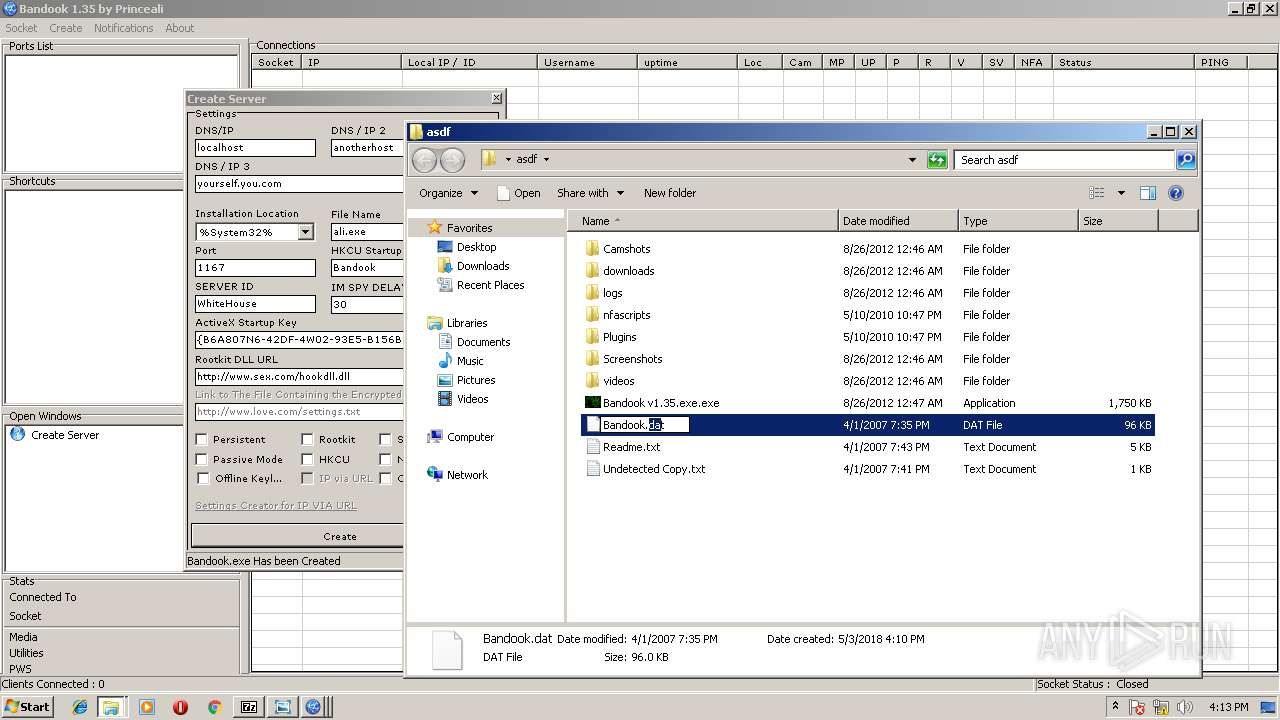
Task: Open the Socket menu in Bandook
Action: tap(21, 28)
